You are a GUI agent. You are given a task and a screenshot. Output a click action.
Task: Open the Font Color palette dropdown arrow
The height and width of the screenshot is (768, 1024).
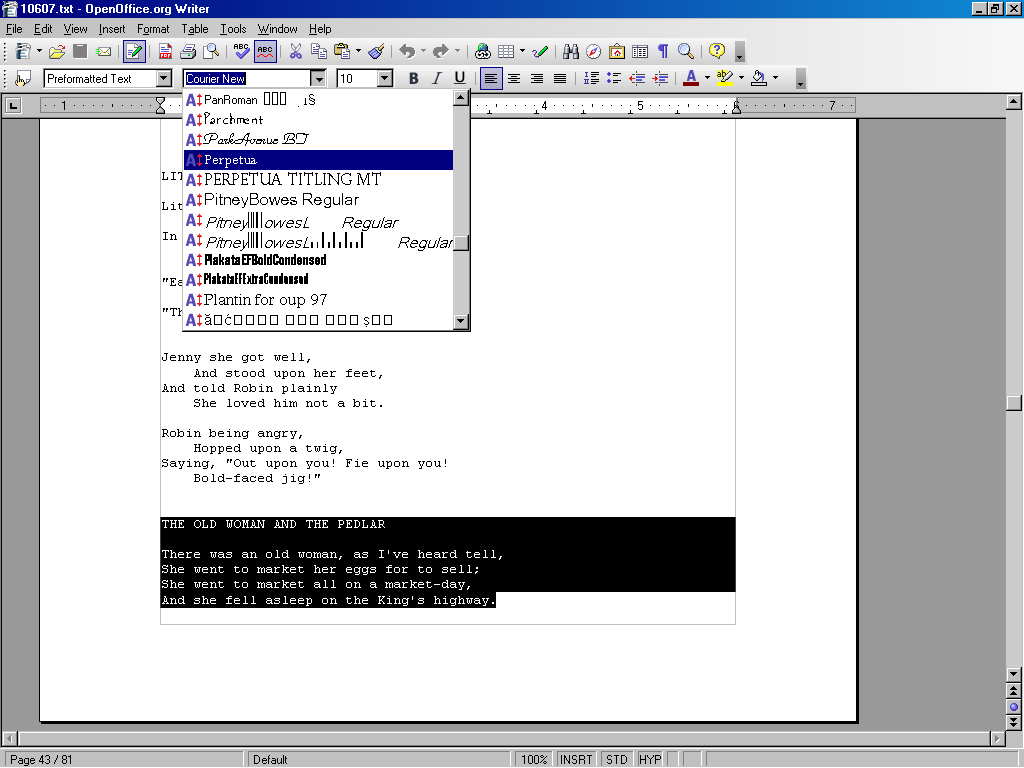click(707, 78)
